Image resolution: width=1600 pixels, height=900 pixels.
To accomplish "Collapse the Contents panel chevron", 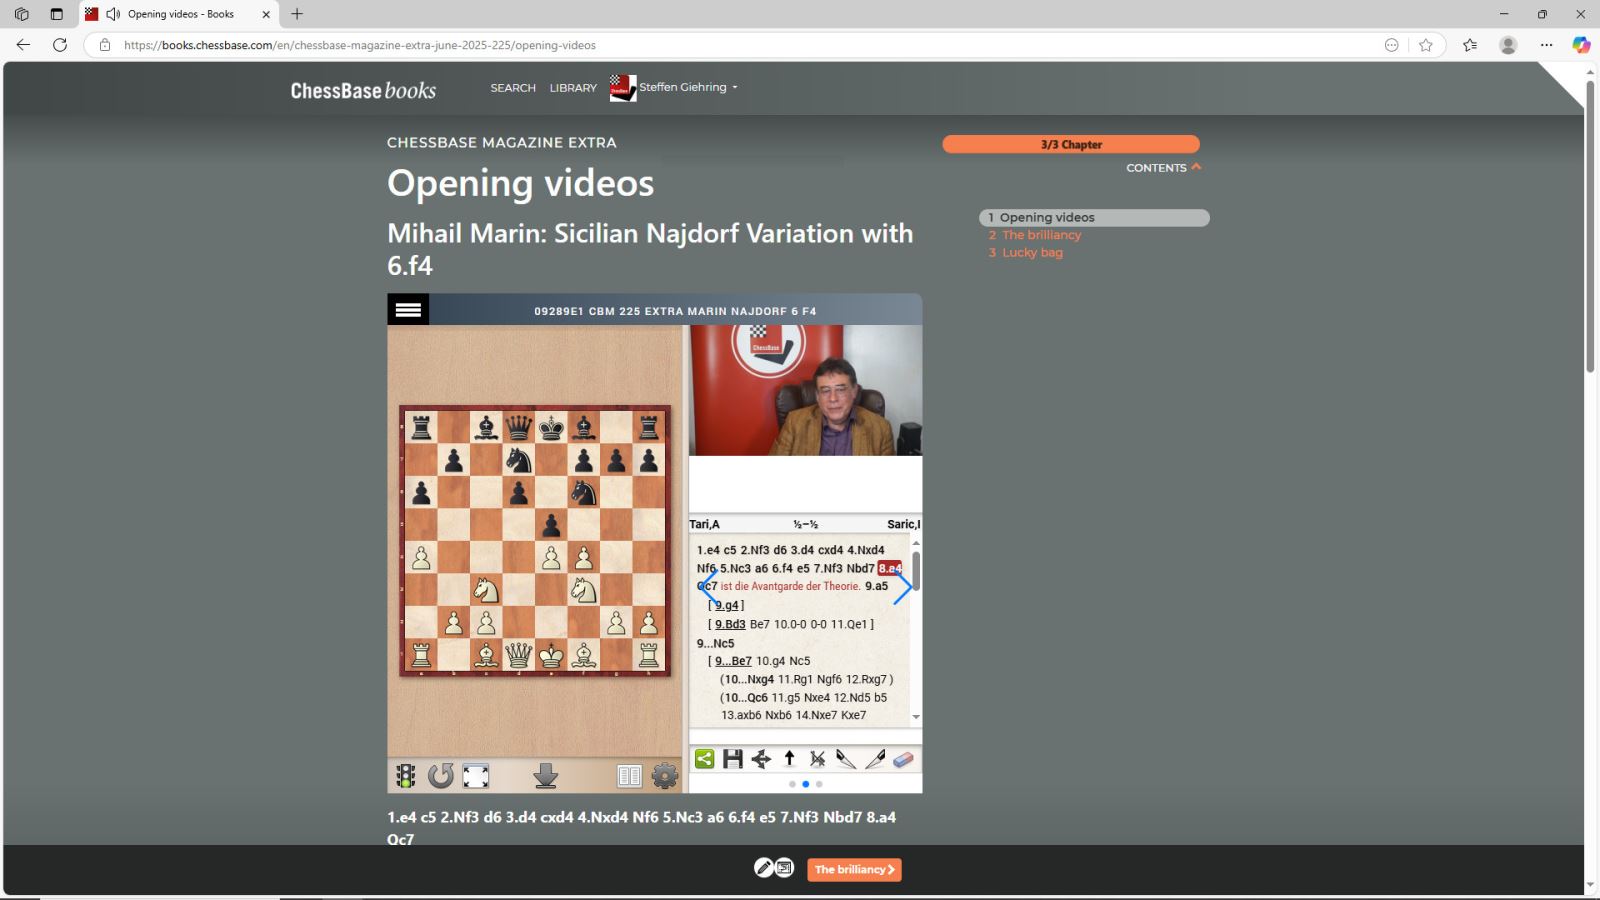I will click(1195, 167).
